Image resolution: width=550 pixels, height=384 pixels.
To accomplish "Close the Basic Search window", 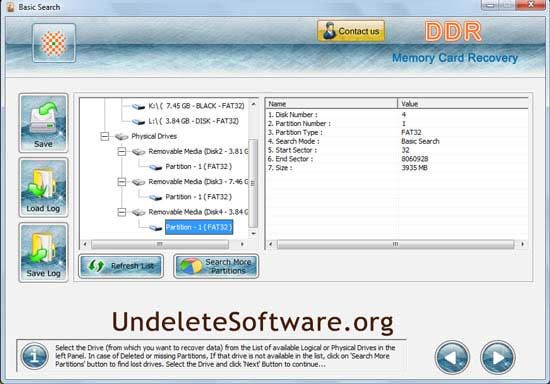I will pyautogui.click(x=531, y=5).
